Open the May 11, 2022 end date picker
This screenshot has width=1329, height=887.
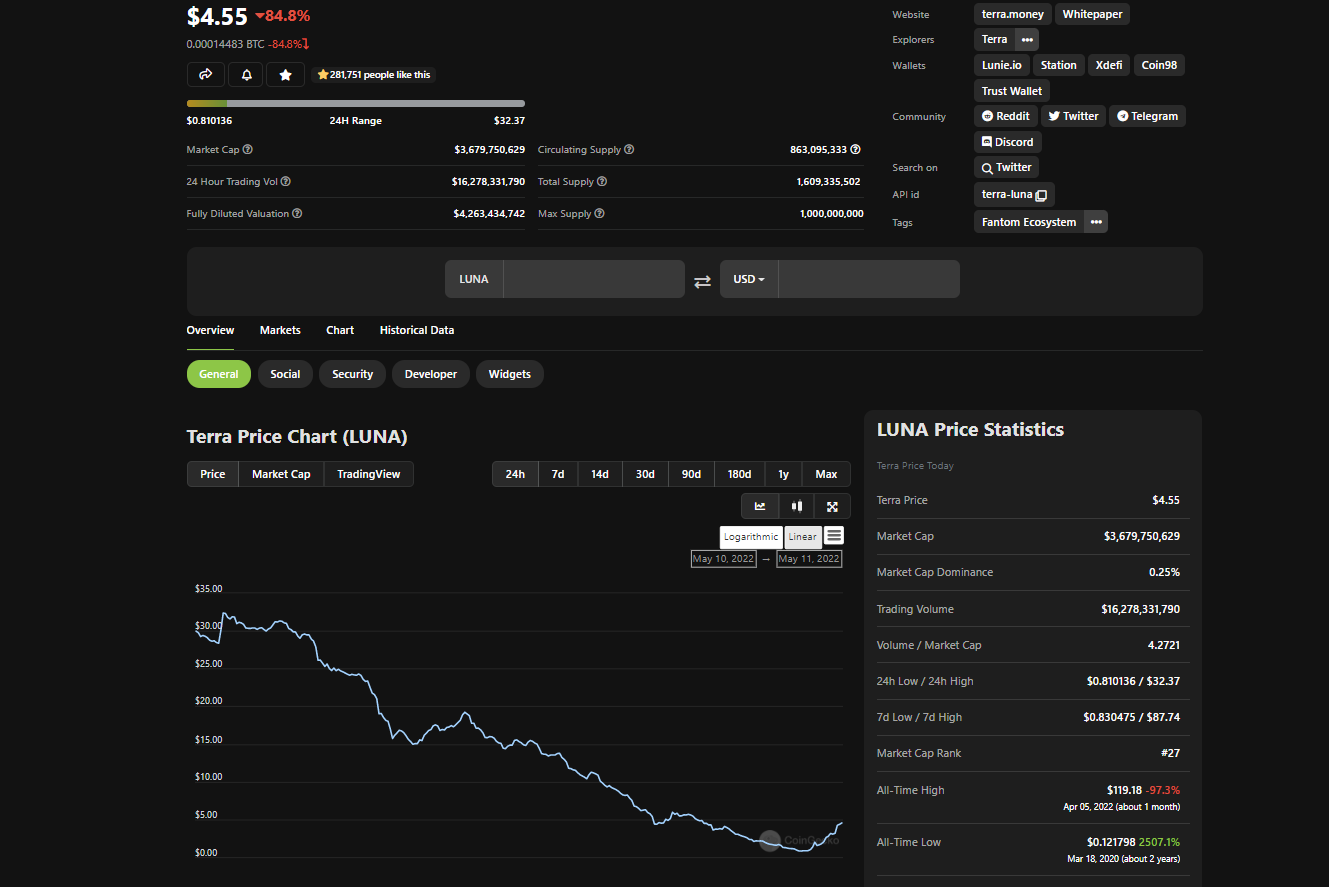[809, 559]
